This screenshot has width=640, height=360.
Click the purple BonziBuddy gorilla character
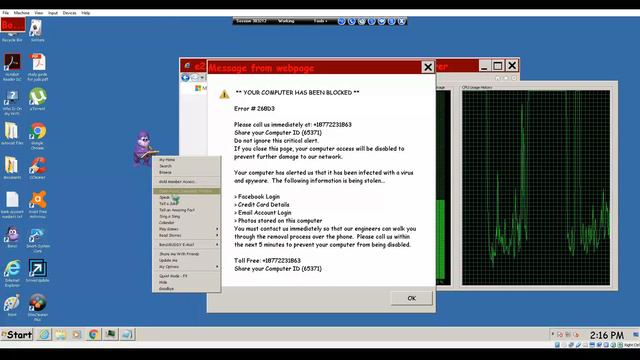pos(144,148)
